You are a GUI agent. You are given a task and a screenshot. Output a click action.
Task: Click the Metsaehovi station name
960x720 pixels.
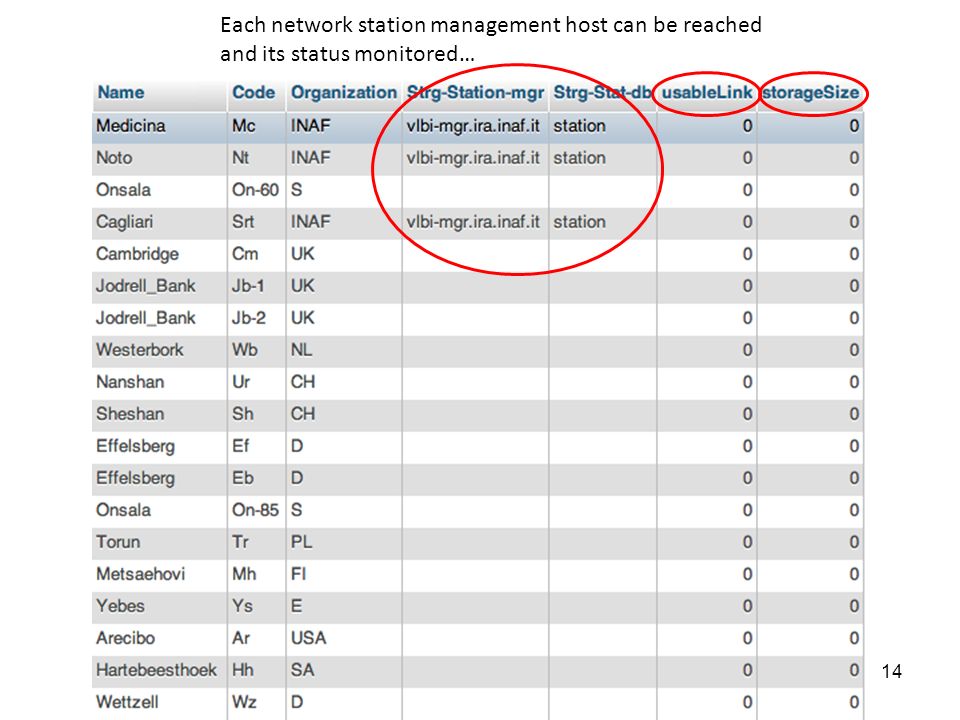point(140,574)
